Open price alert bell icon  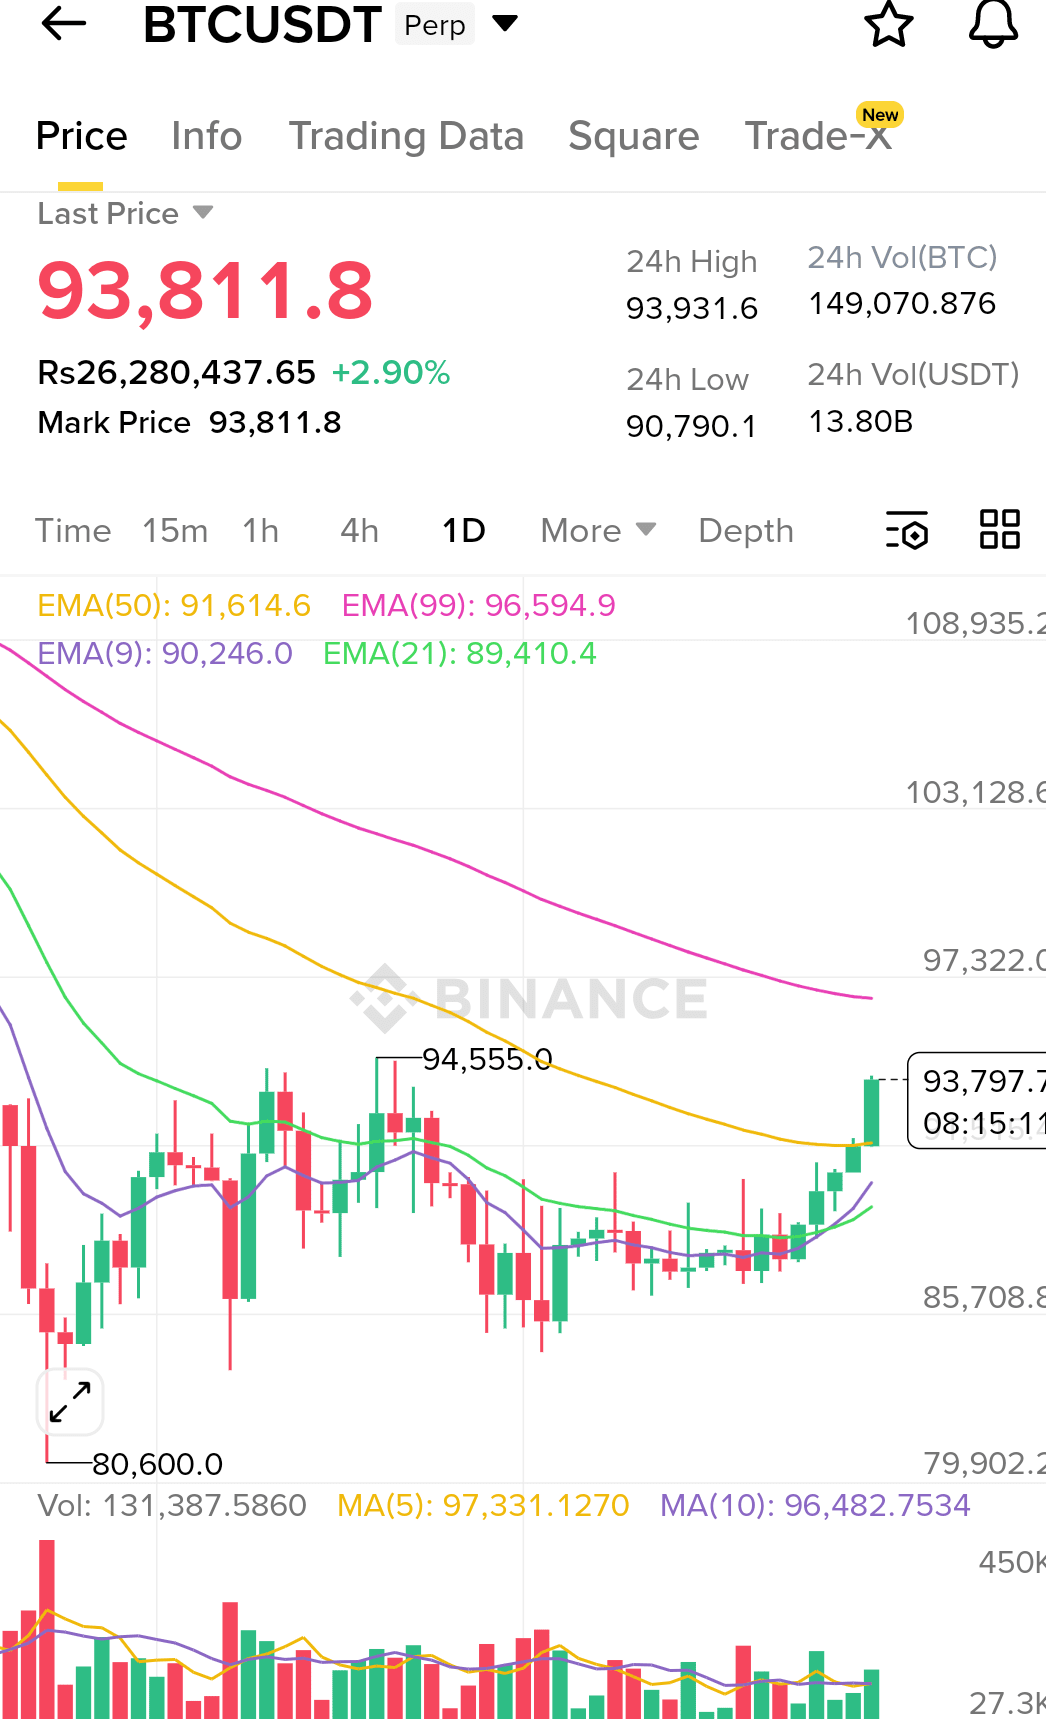[x=993, y=23]
